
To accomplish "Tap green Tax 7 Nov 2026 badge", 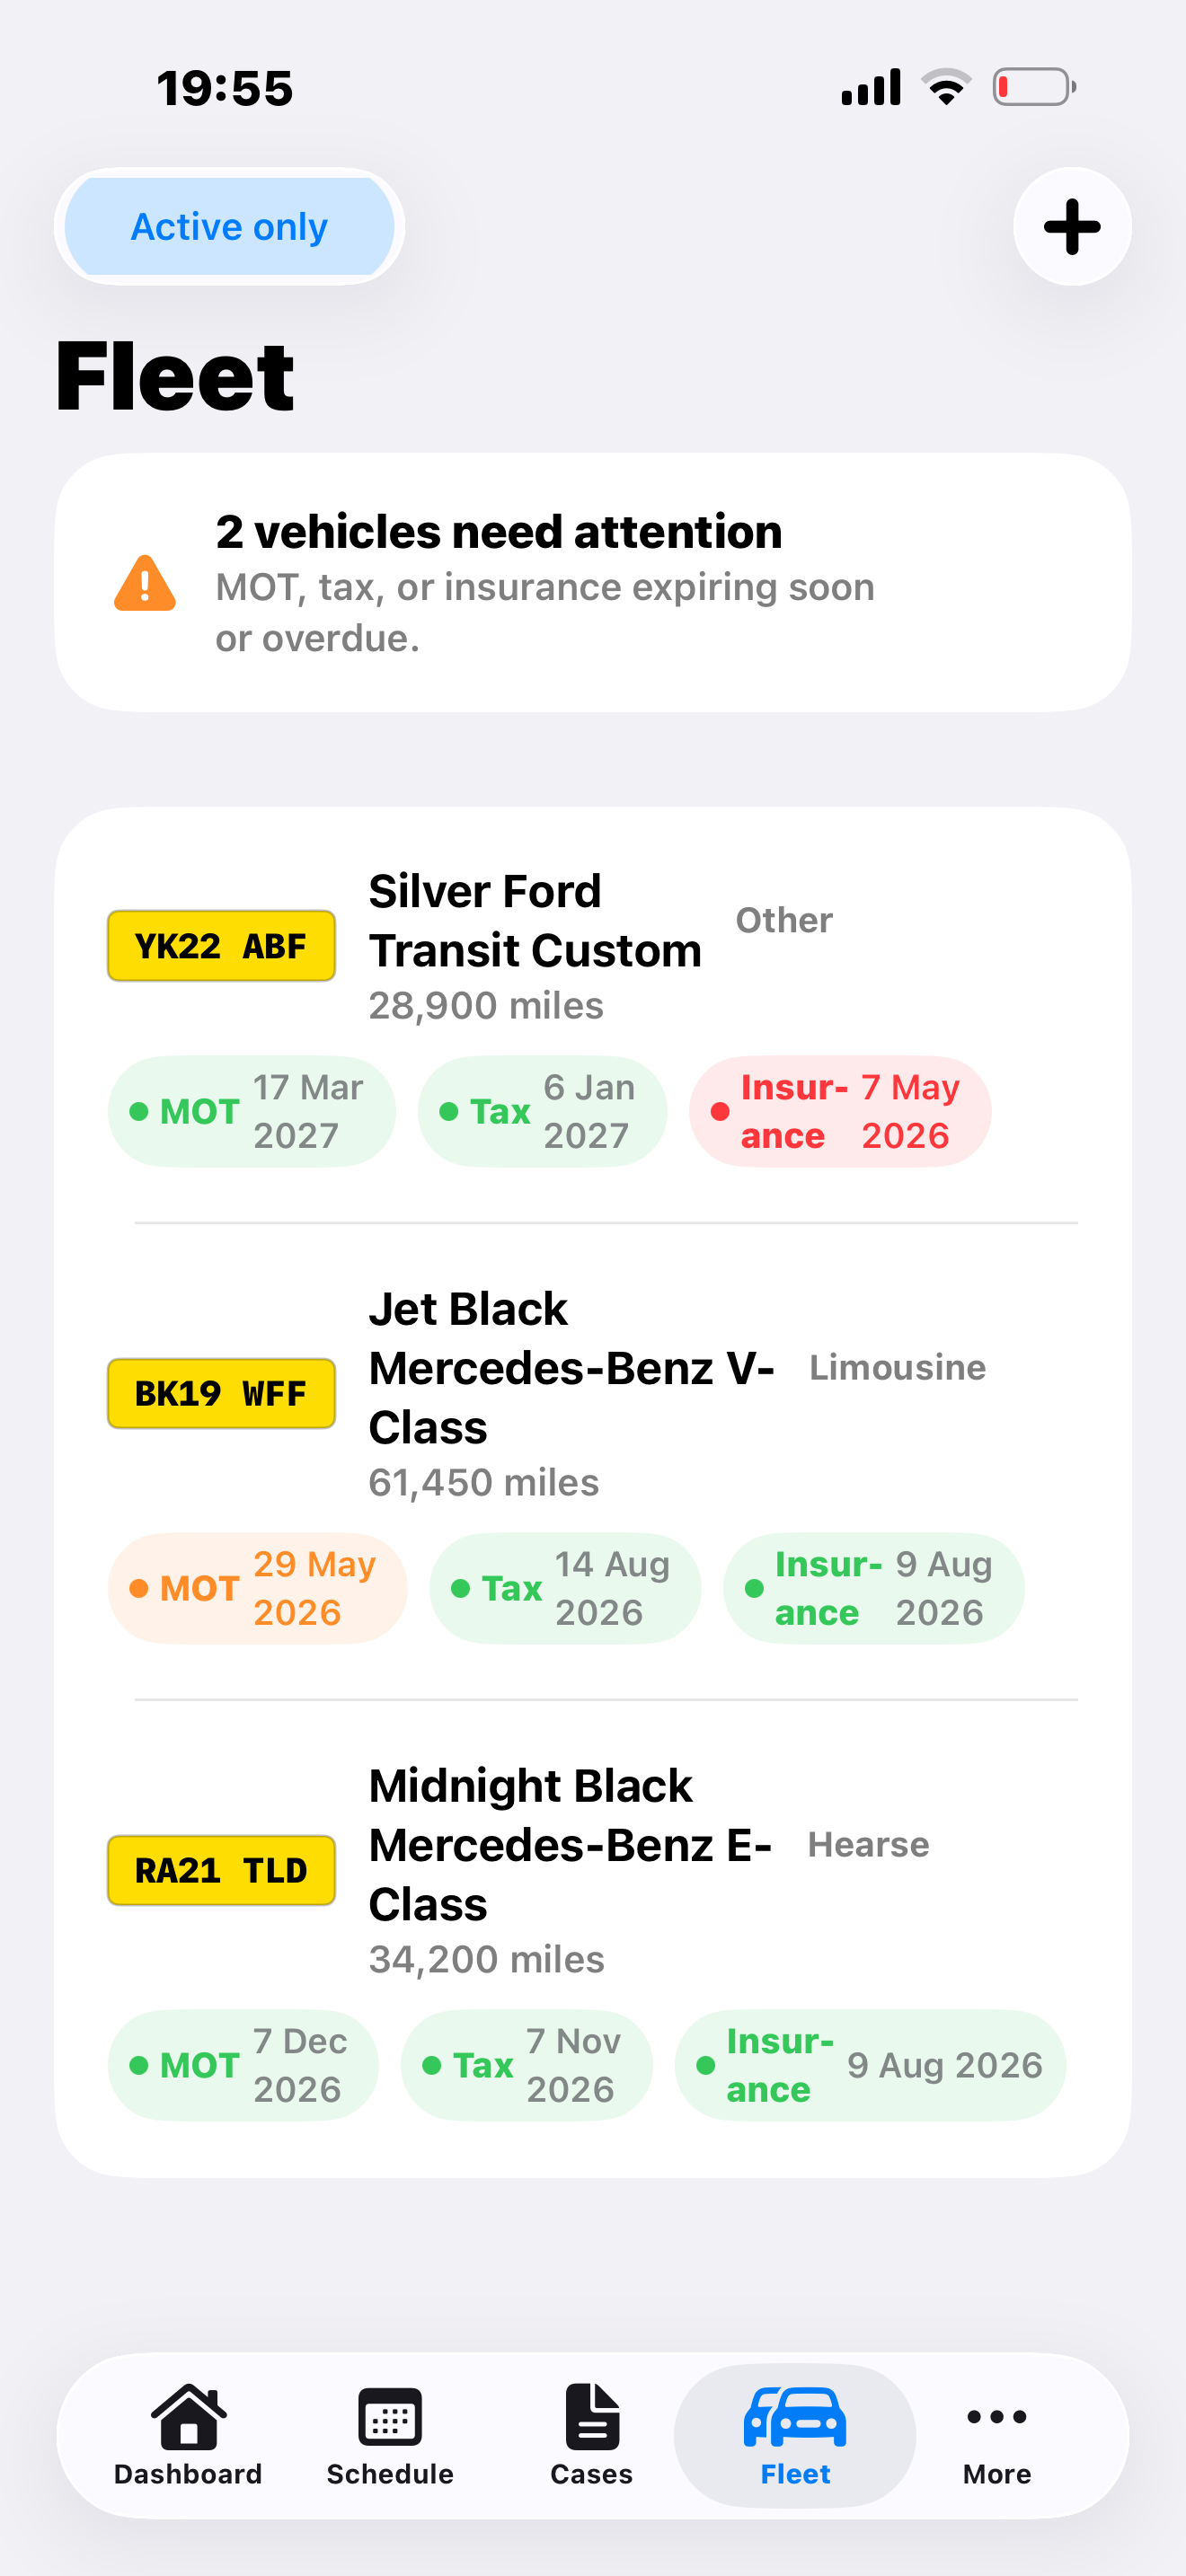I will pyautogui.click(x=527, y=2066).
